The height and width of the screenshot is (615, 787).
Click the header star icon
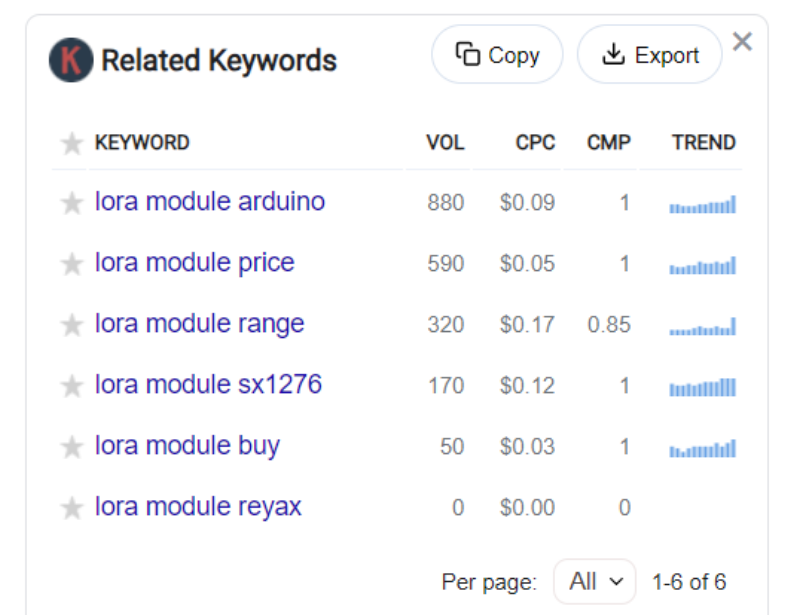71,144
